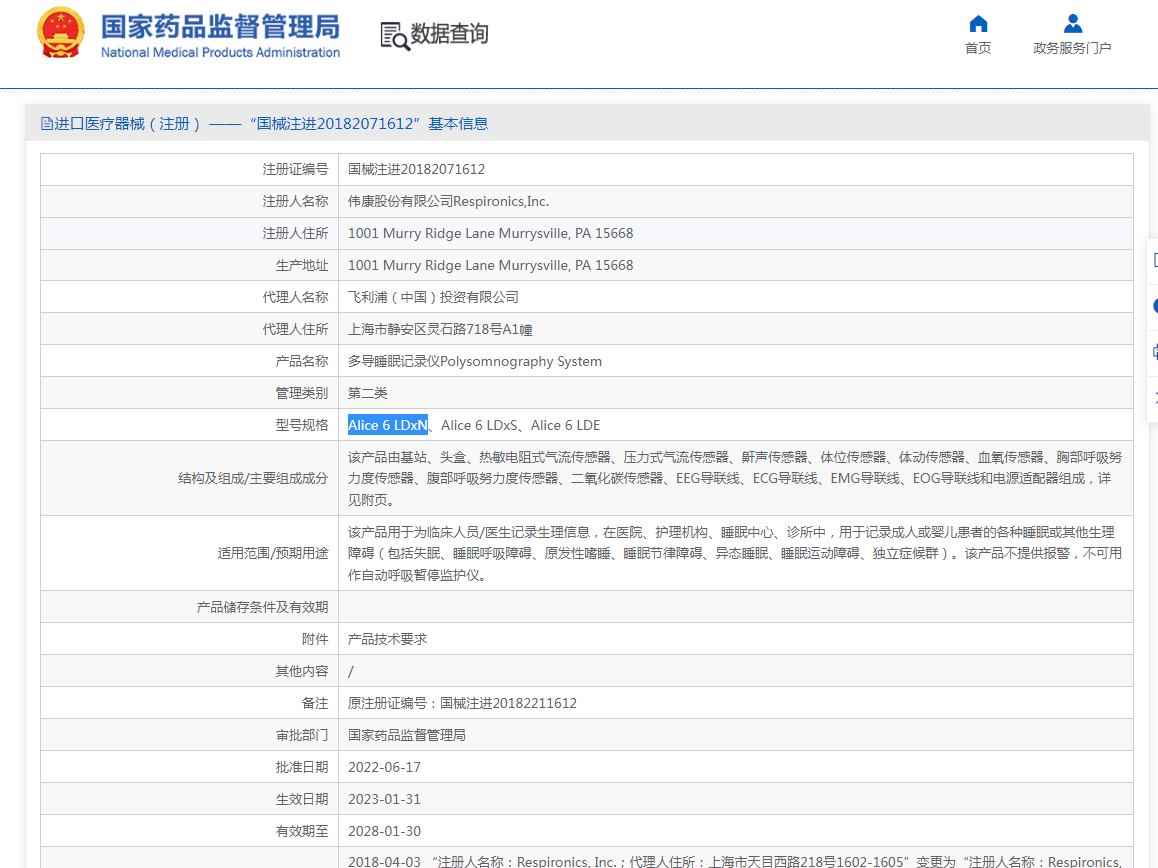Select 多导睡眠记录仪Polysomnography System value
This screenshot has width=1158, height=868.
pos(475,361)
